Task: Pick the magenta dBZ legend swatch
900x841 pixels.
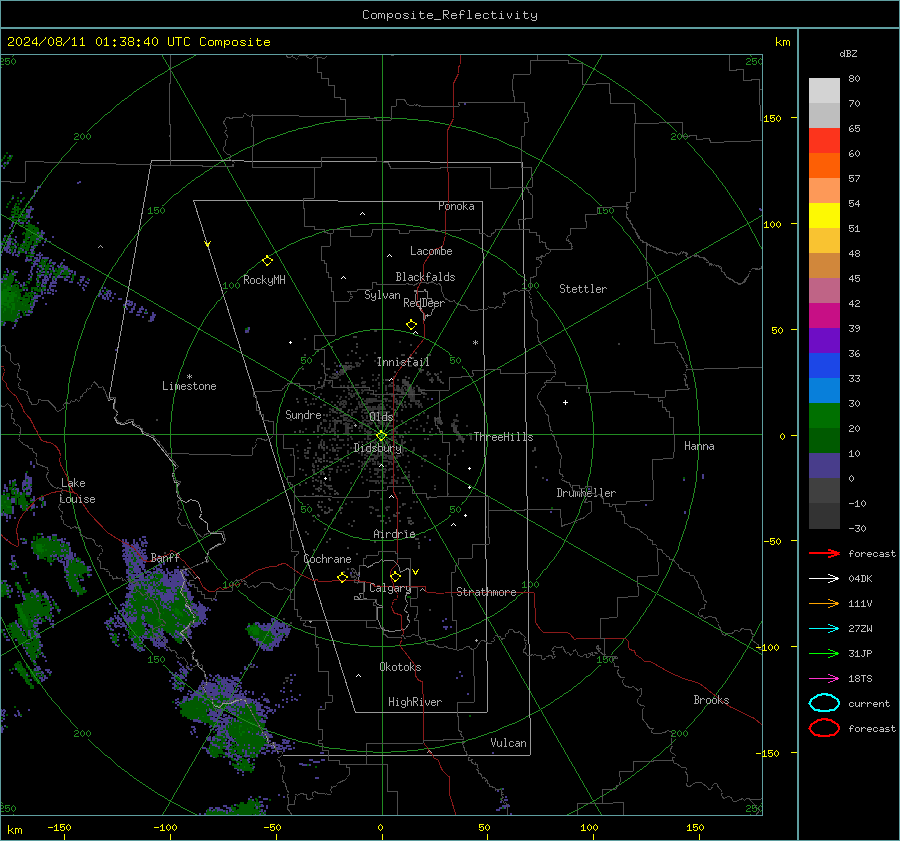Action: point(824,316)
